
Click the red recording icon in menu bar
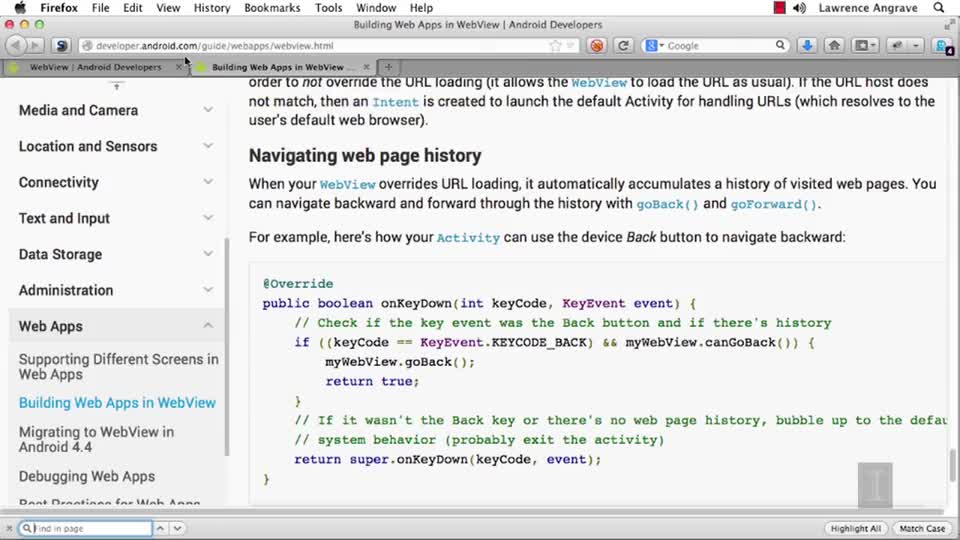click(x=779, y=8)
